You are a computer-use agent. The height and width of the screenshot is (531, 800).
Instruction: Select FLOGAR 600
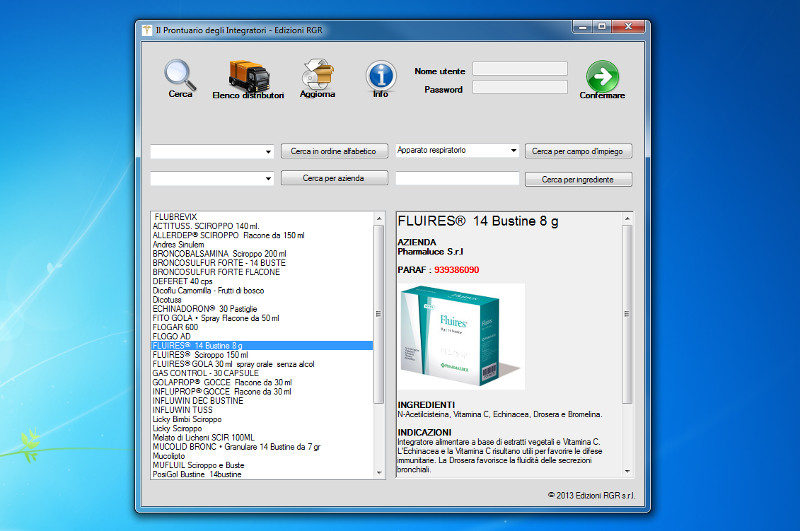pyautogui.click(x=262, y=327)
